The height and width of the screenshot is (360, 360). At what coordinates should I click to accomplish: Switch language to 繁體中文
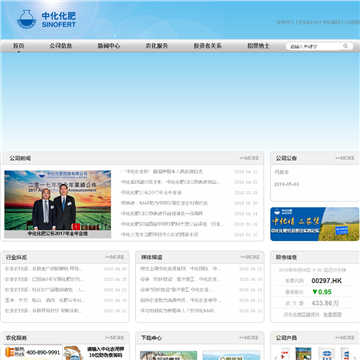[x=285, y=22]
